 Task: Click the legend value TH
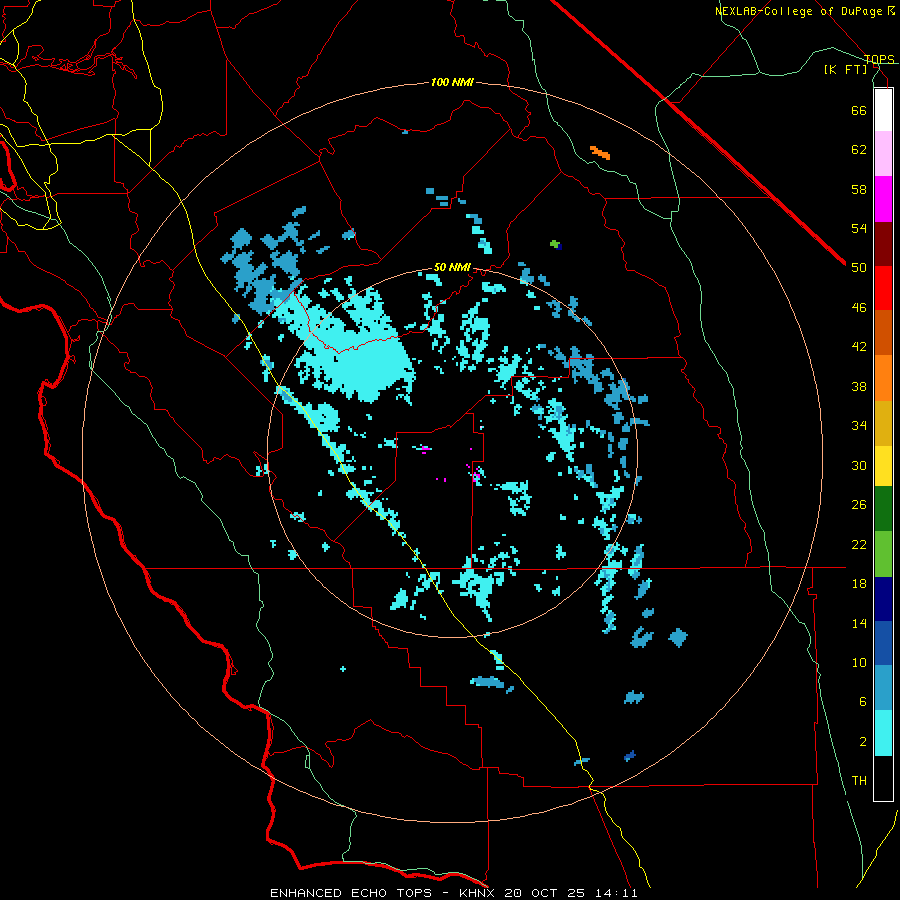[x=859, y=781]
